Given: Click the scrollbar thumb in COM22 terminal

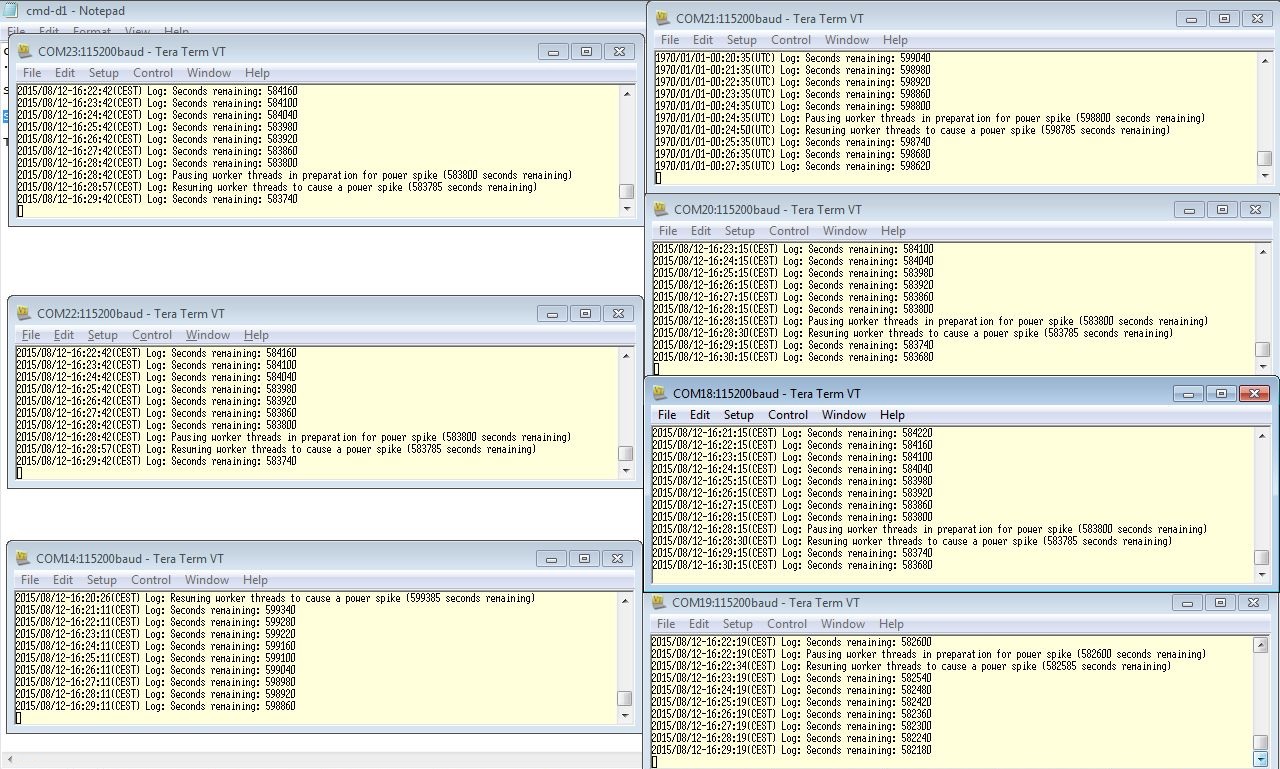Looking at the screenshot, I should pos(625,453).
